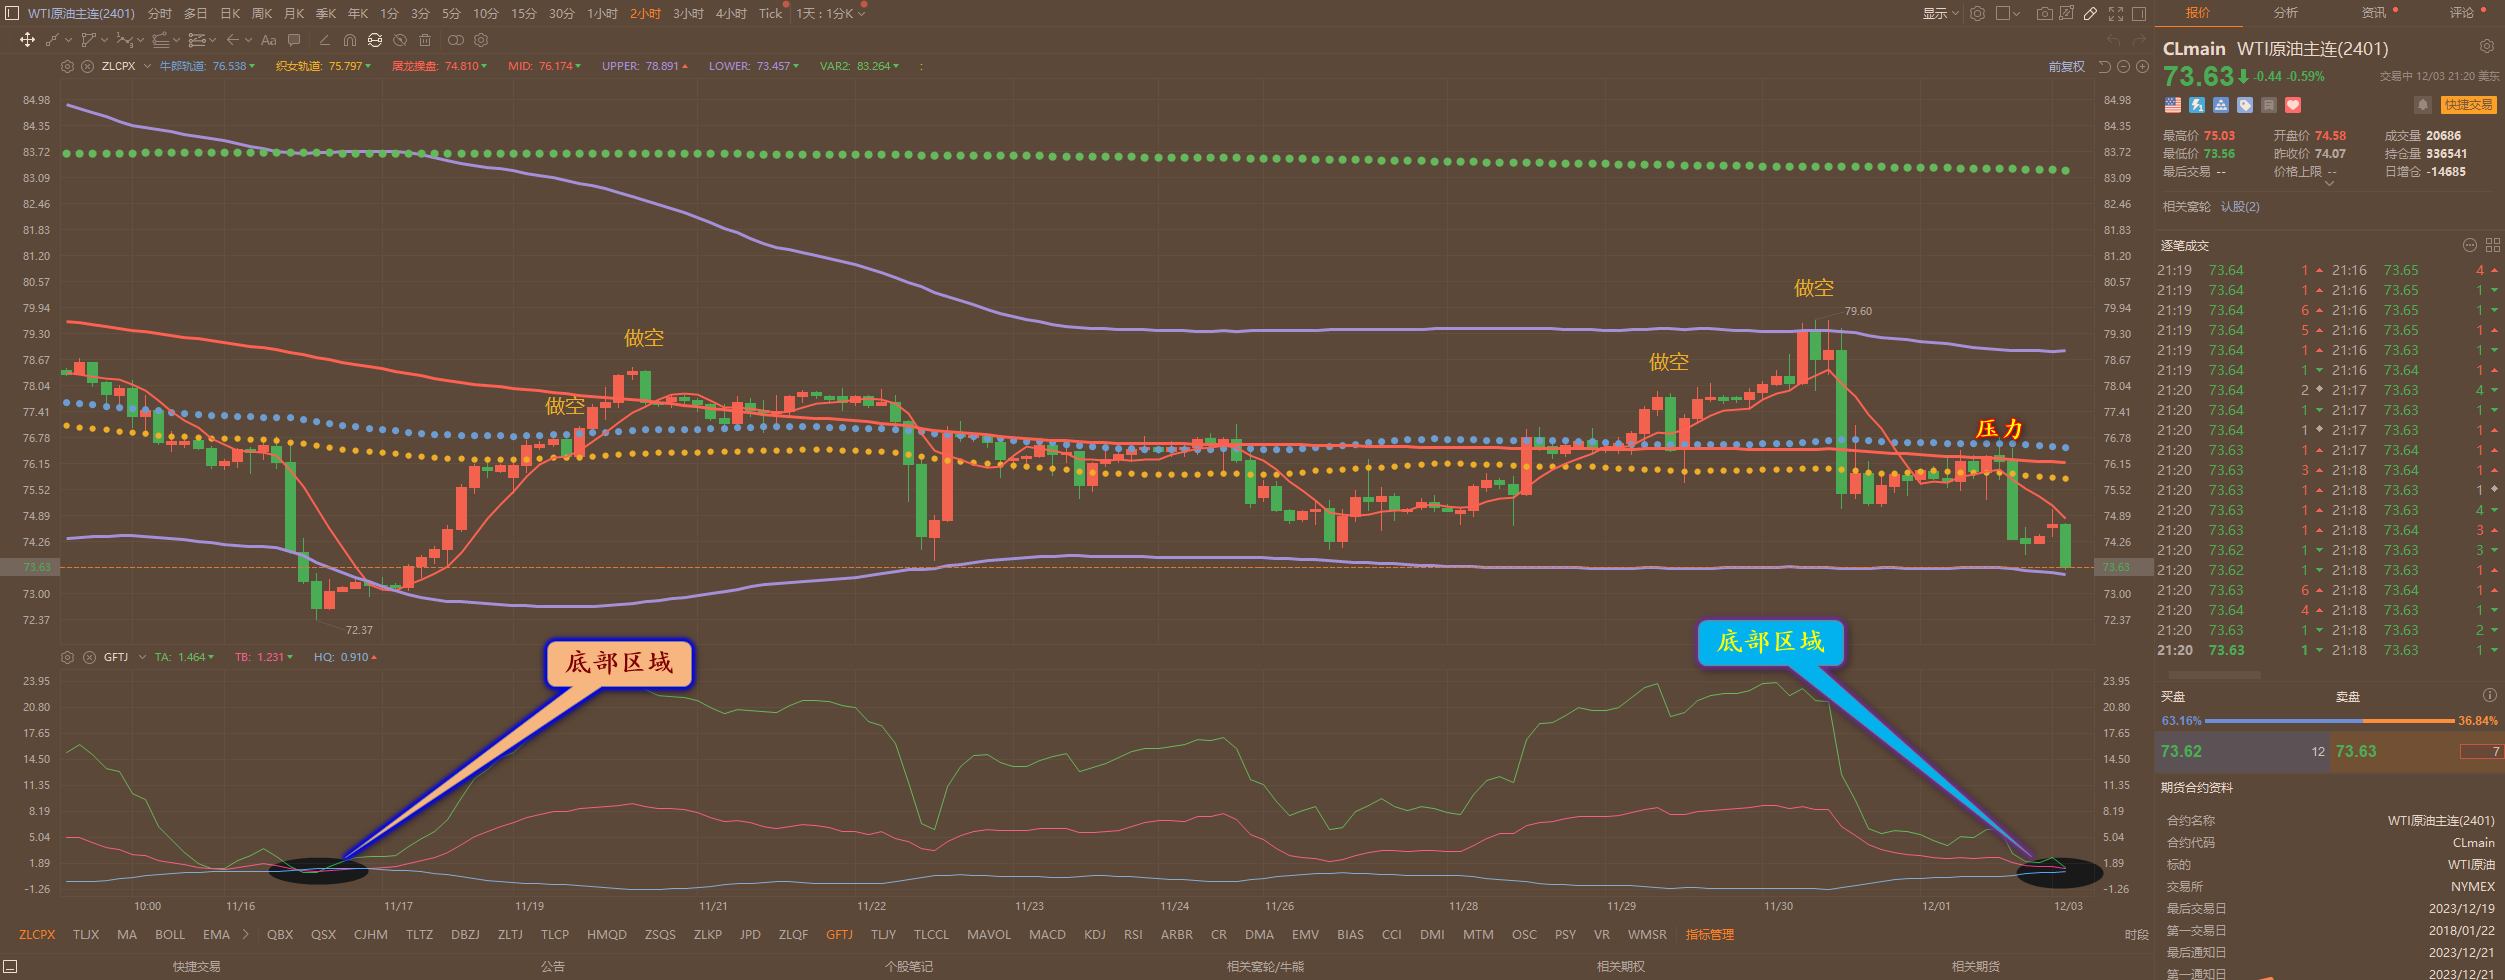This screenshot has height=980, width=2505.
Task: Open the 时段 session selector
Action: 2136,934
